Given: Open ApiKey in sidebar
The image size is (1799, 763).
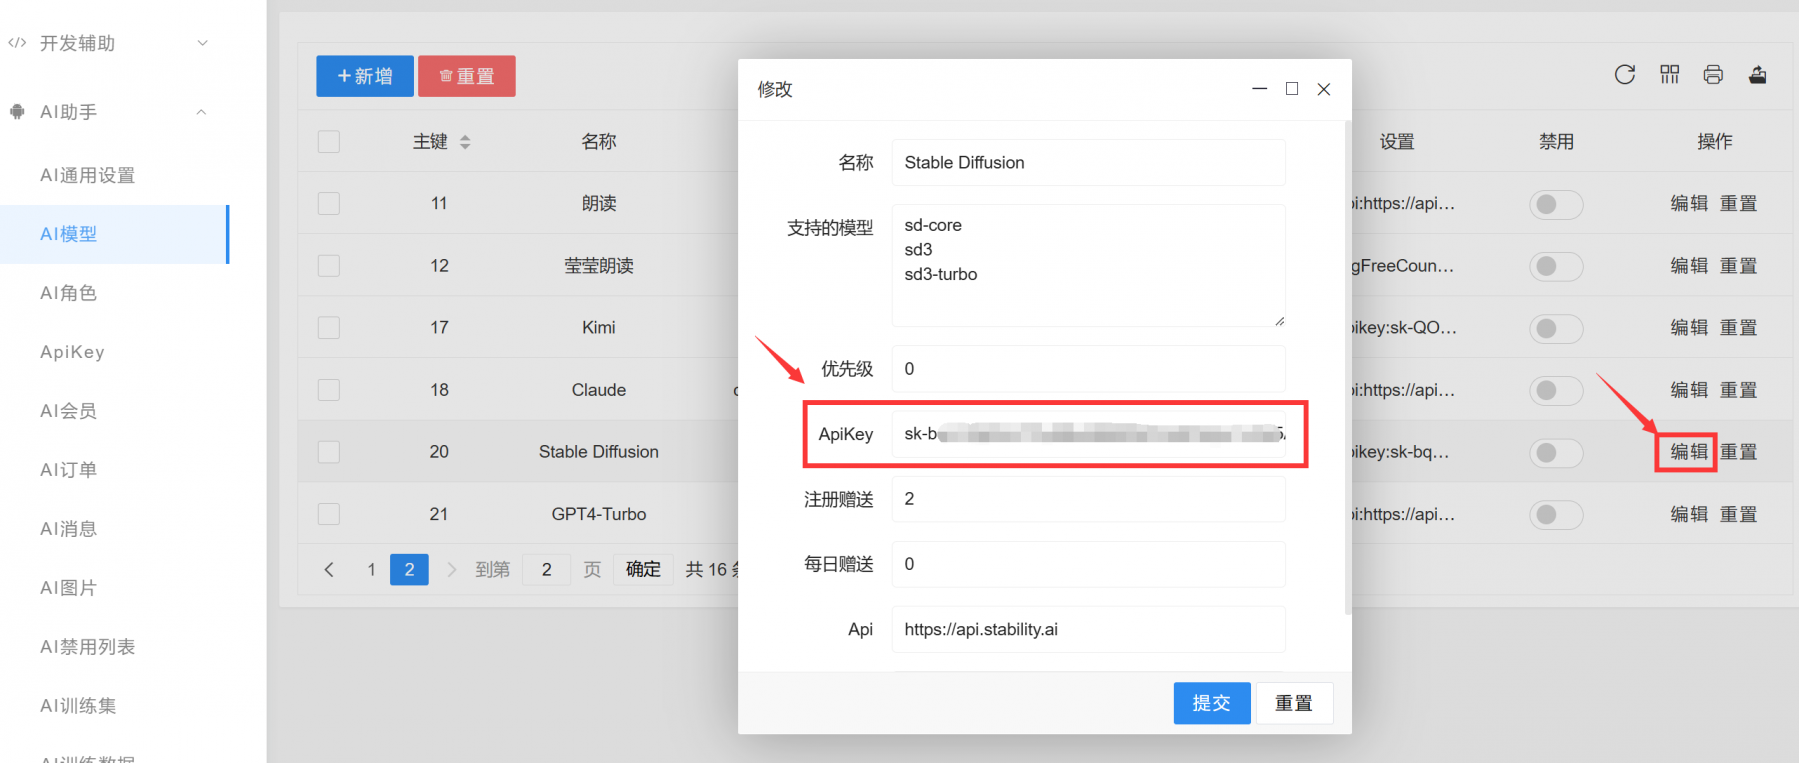Looking at the screenshot, I should point(72,352).
